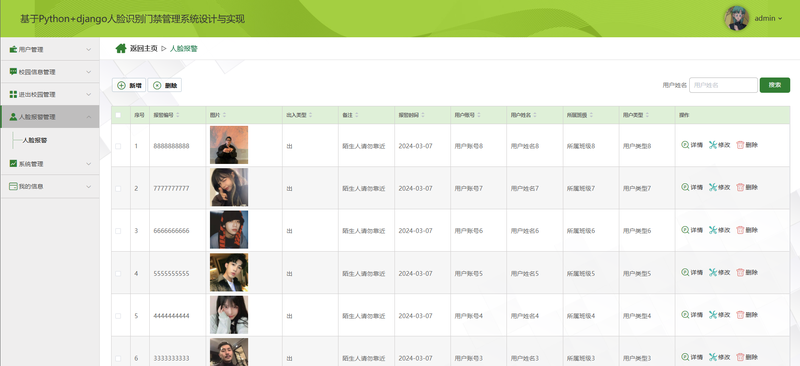Check the box for row 4

[118, 274]
